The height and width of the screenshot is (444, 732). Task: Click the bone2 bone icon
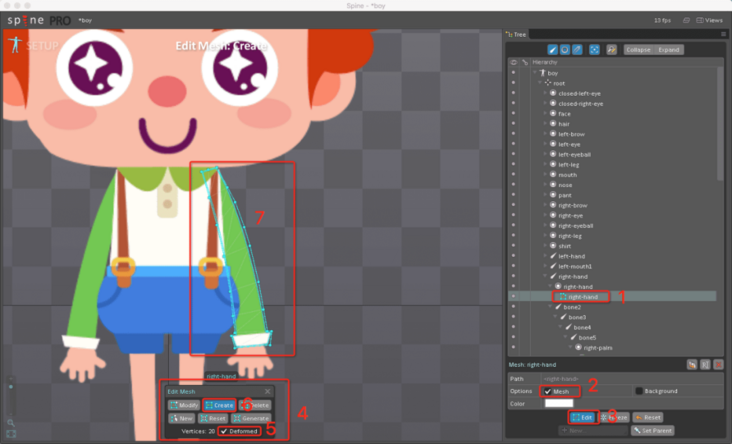tap(558, 307)
